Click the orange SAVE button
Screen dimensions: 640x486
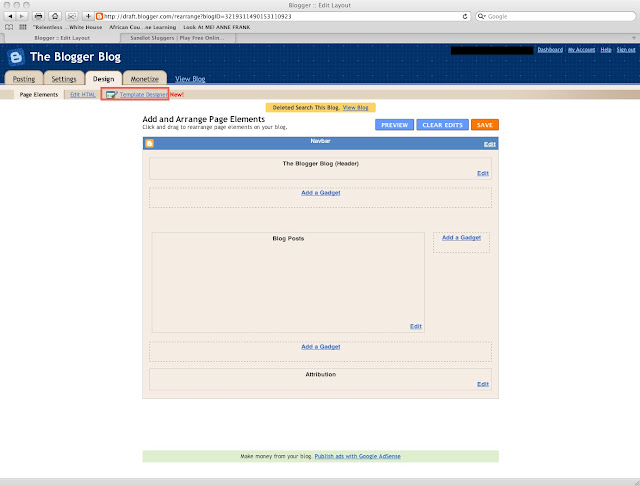(x=485, y=125)
